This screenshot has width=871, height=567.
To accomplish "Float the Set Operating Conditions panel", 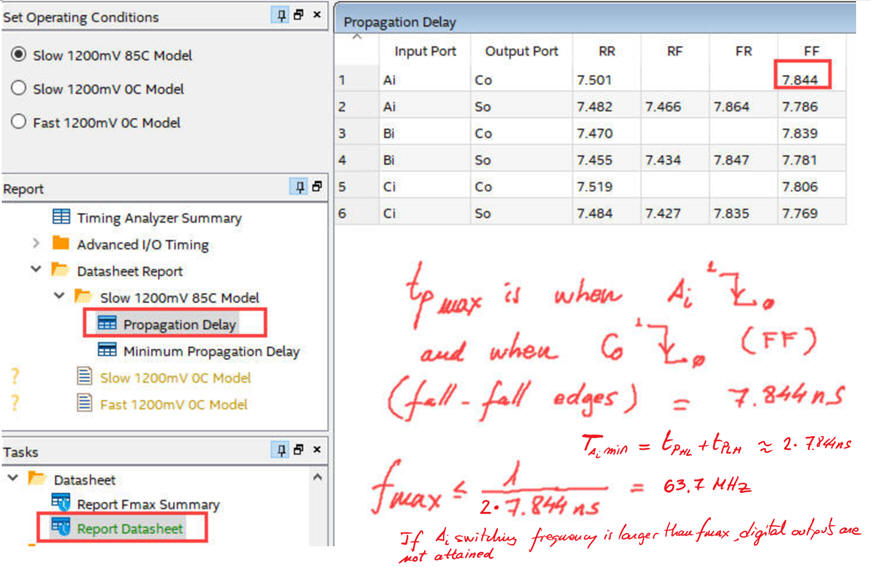I will [299, 16].
